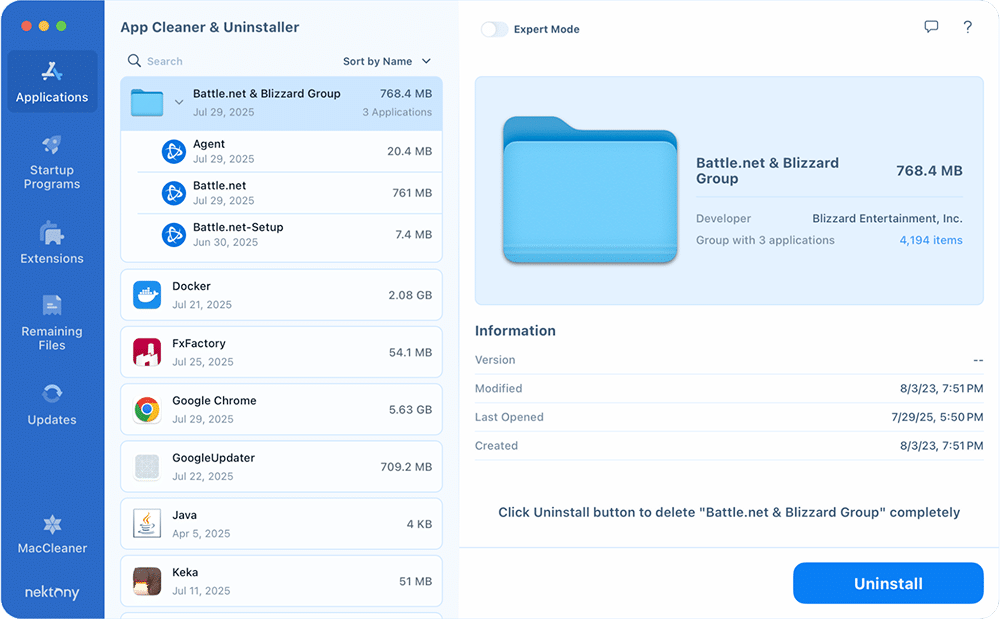Toggle the Expert Mode switch
The image size is (1000, 619).
point(494,29)
